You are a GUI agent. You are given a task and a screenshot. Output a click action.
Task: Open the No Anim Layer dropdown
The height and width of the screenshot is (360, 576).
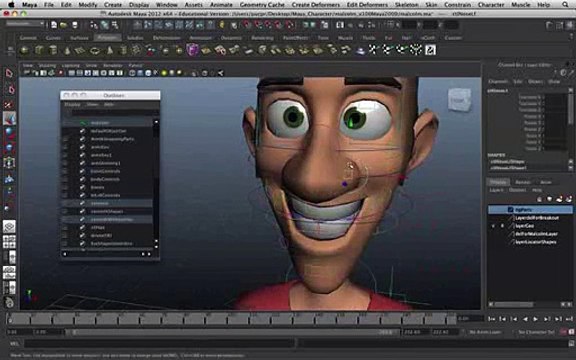485,332
